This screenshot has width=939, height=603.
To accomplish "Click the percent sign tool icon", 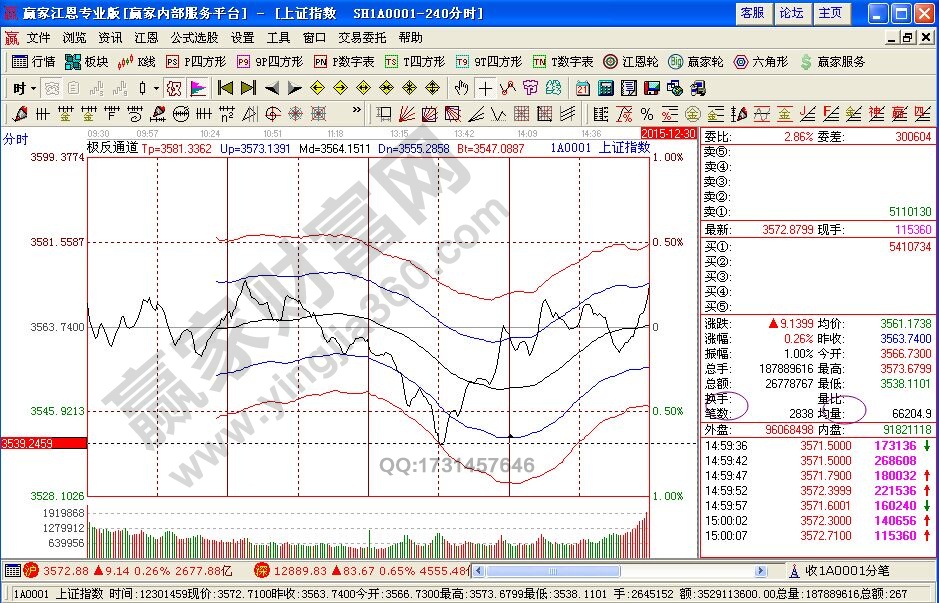I will point(646,113).
